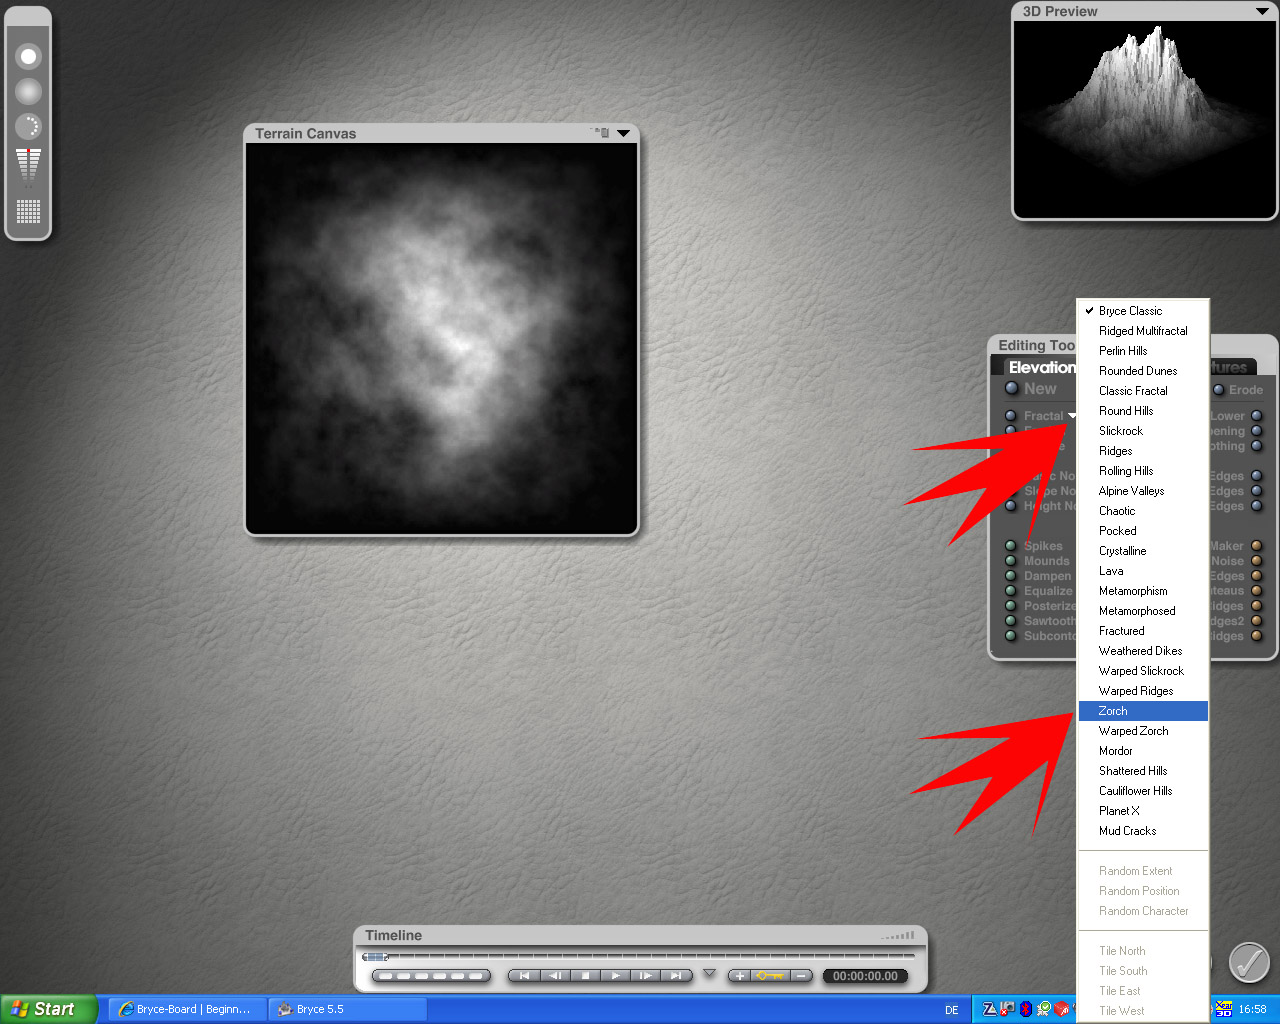Select Classic Fractal menu entry
The height and width of the screenshot is (1024, 1280).
tap(1143, 391)
